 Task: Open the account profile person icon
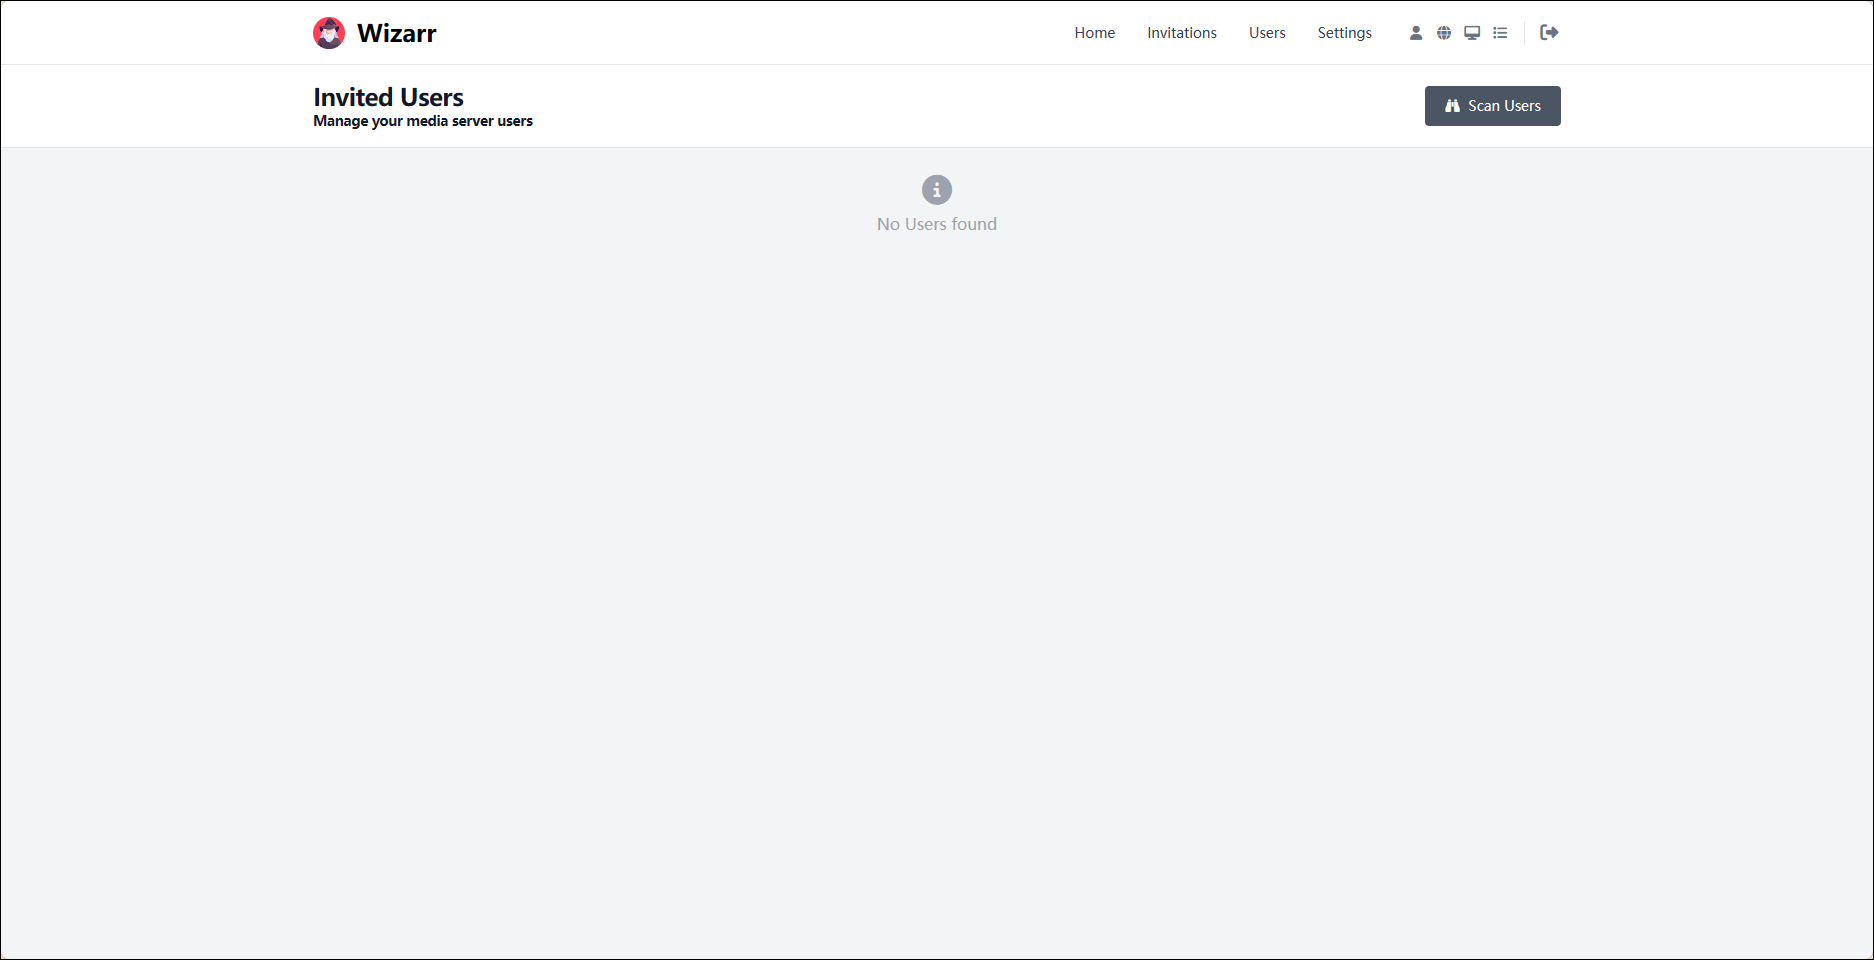[1416, 33]
